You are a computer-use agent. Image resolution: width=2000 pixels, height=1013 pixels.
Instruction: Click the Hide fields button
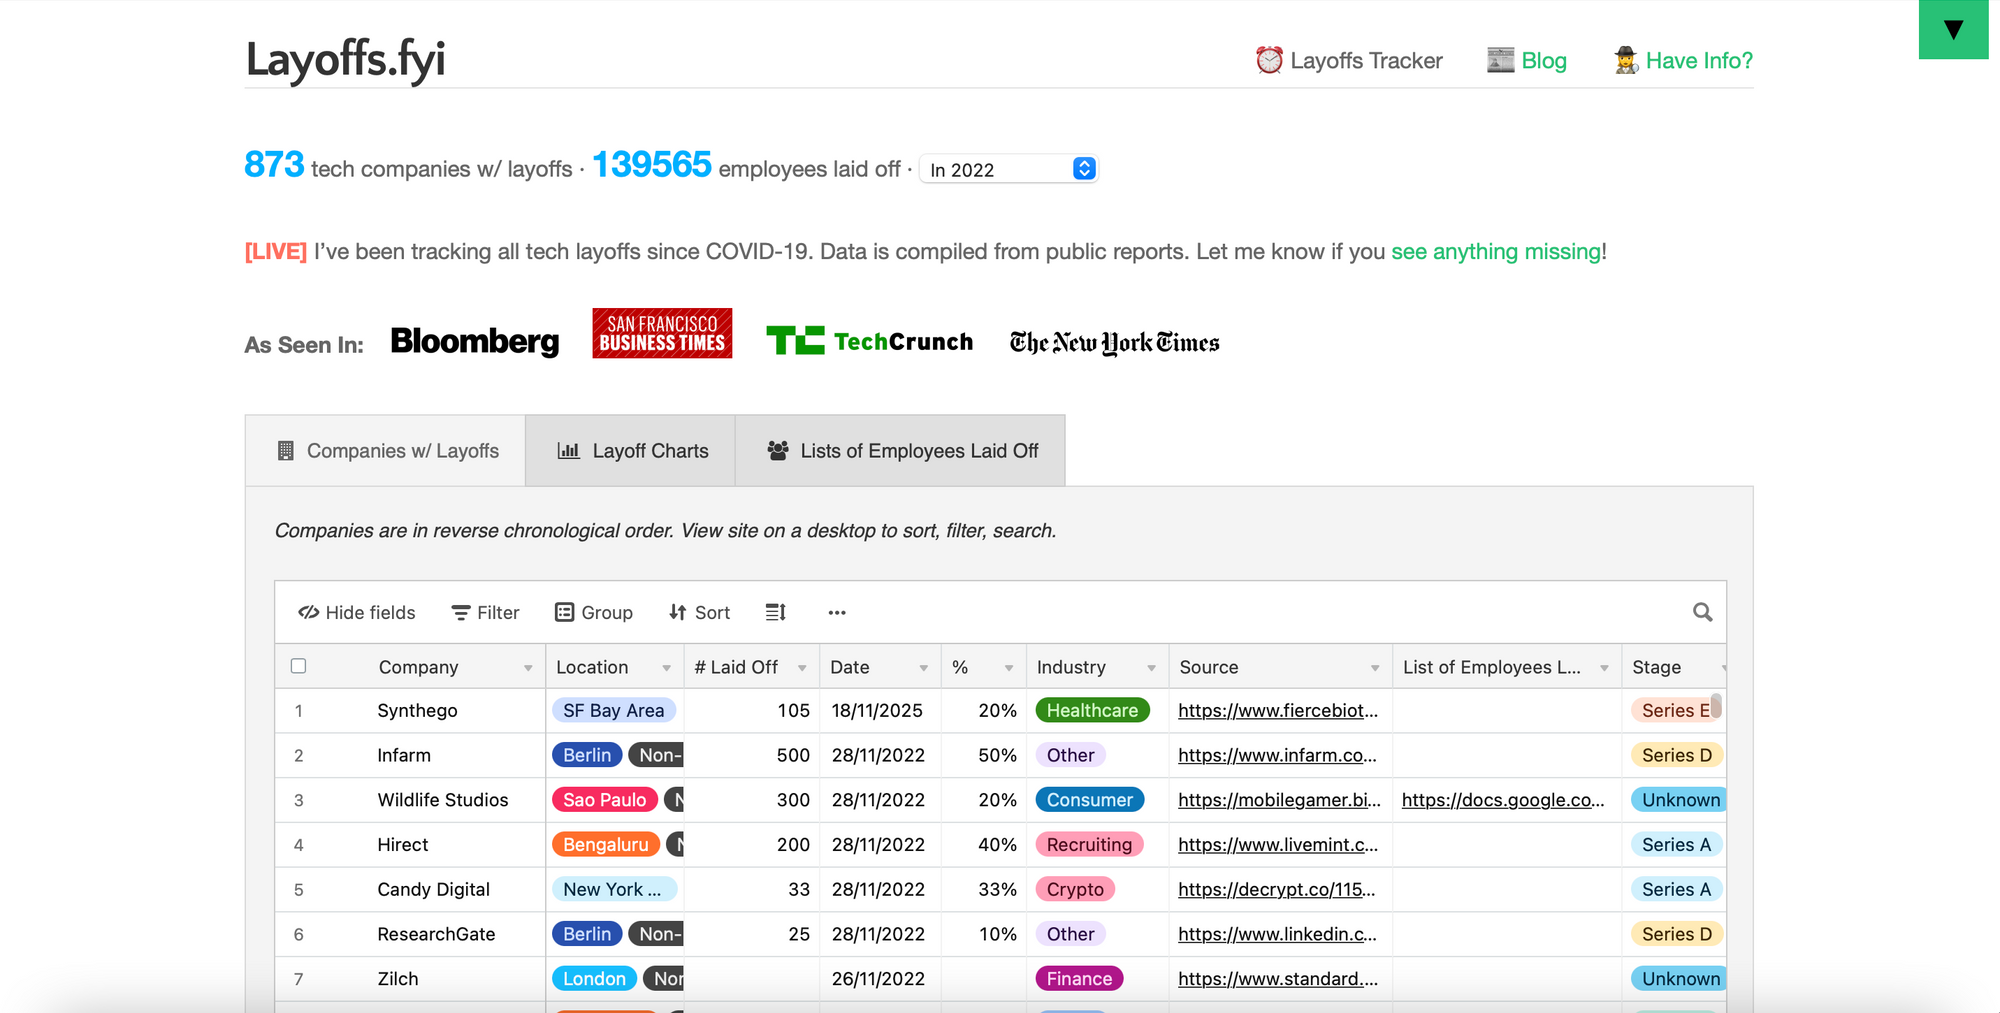pyautogui.click(x=356, y=612)
